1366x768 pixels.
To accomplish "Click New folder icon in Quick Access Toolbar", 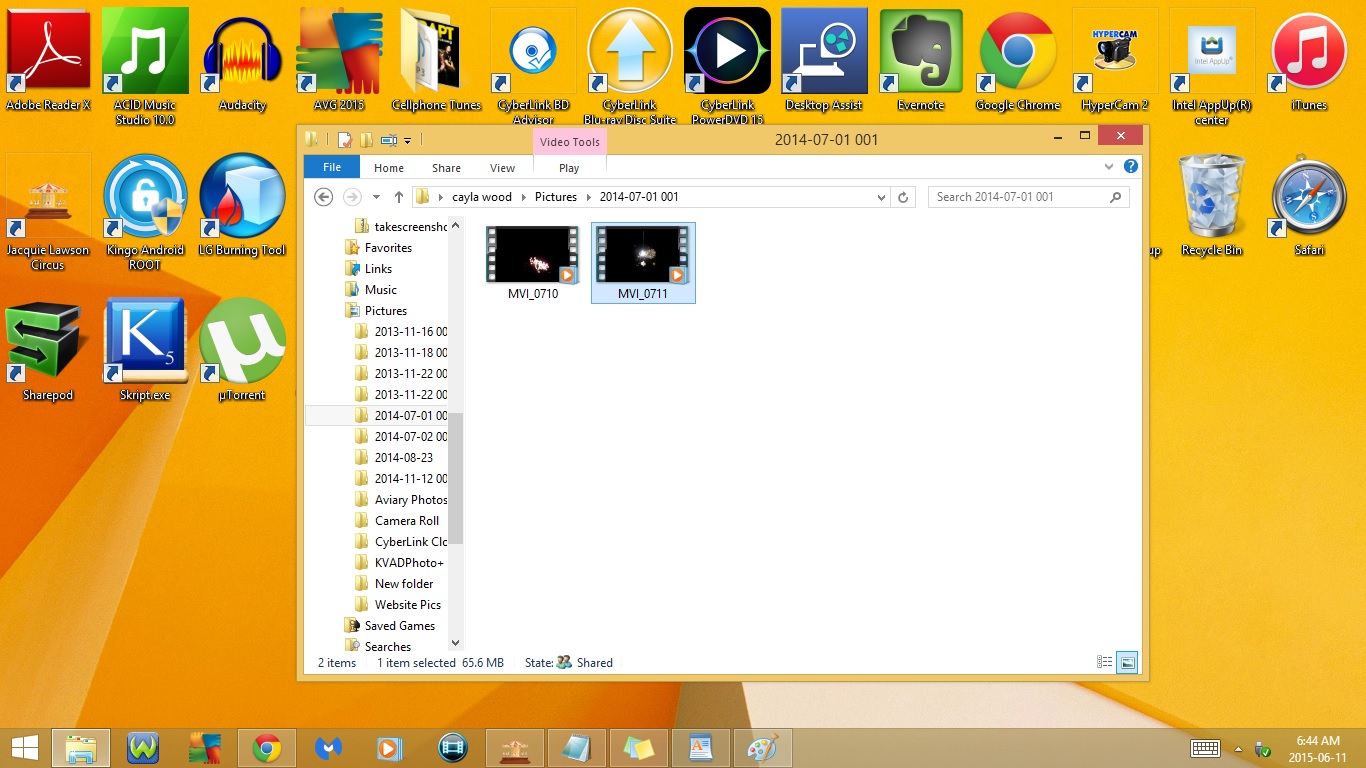I will coord(367,140).
